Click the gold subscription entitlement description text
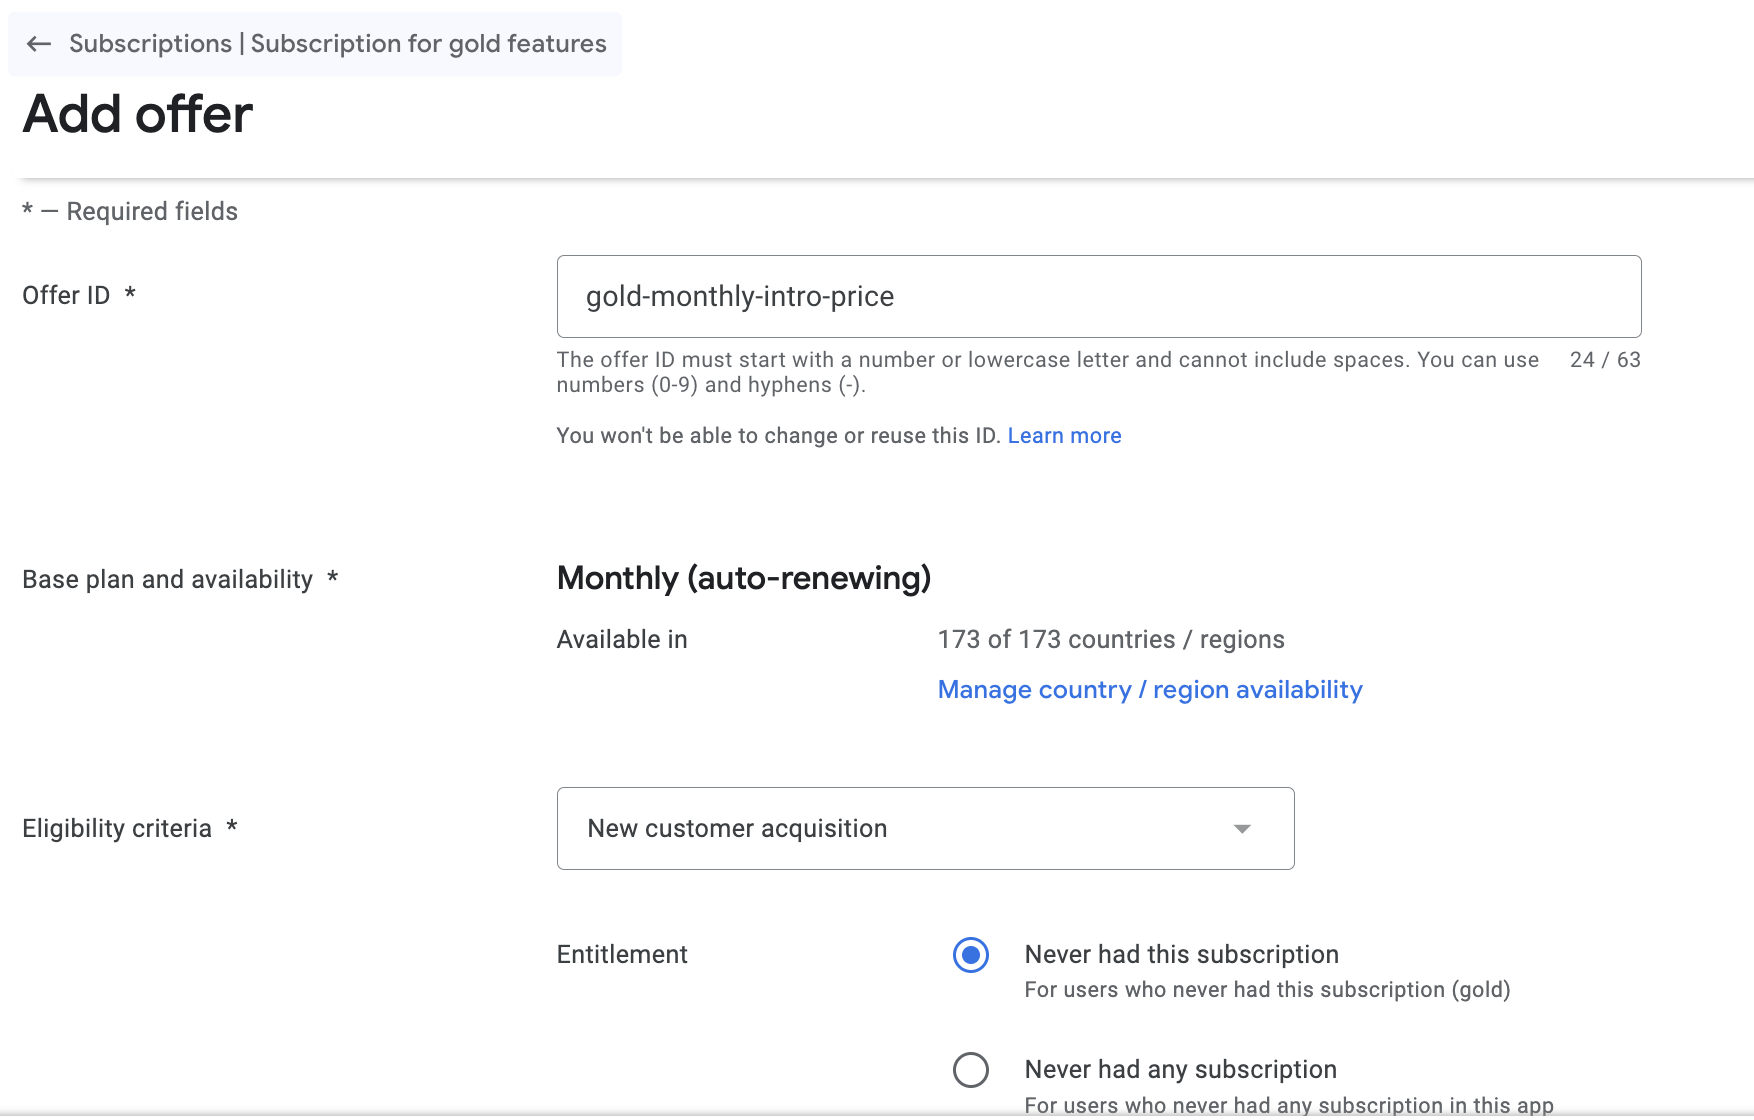 [x=1267, y=990]
